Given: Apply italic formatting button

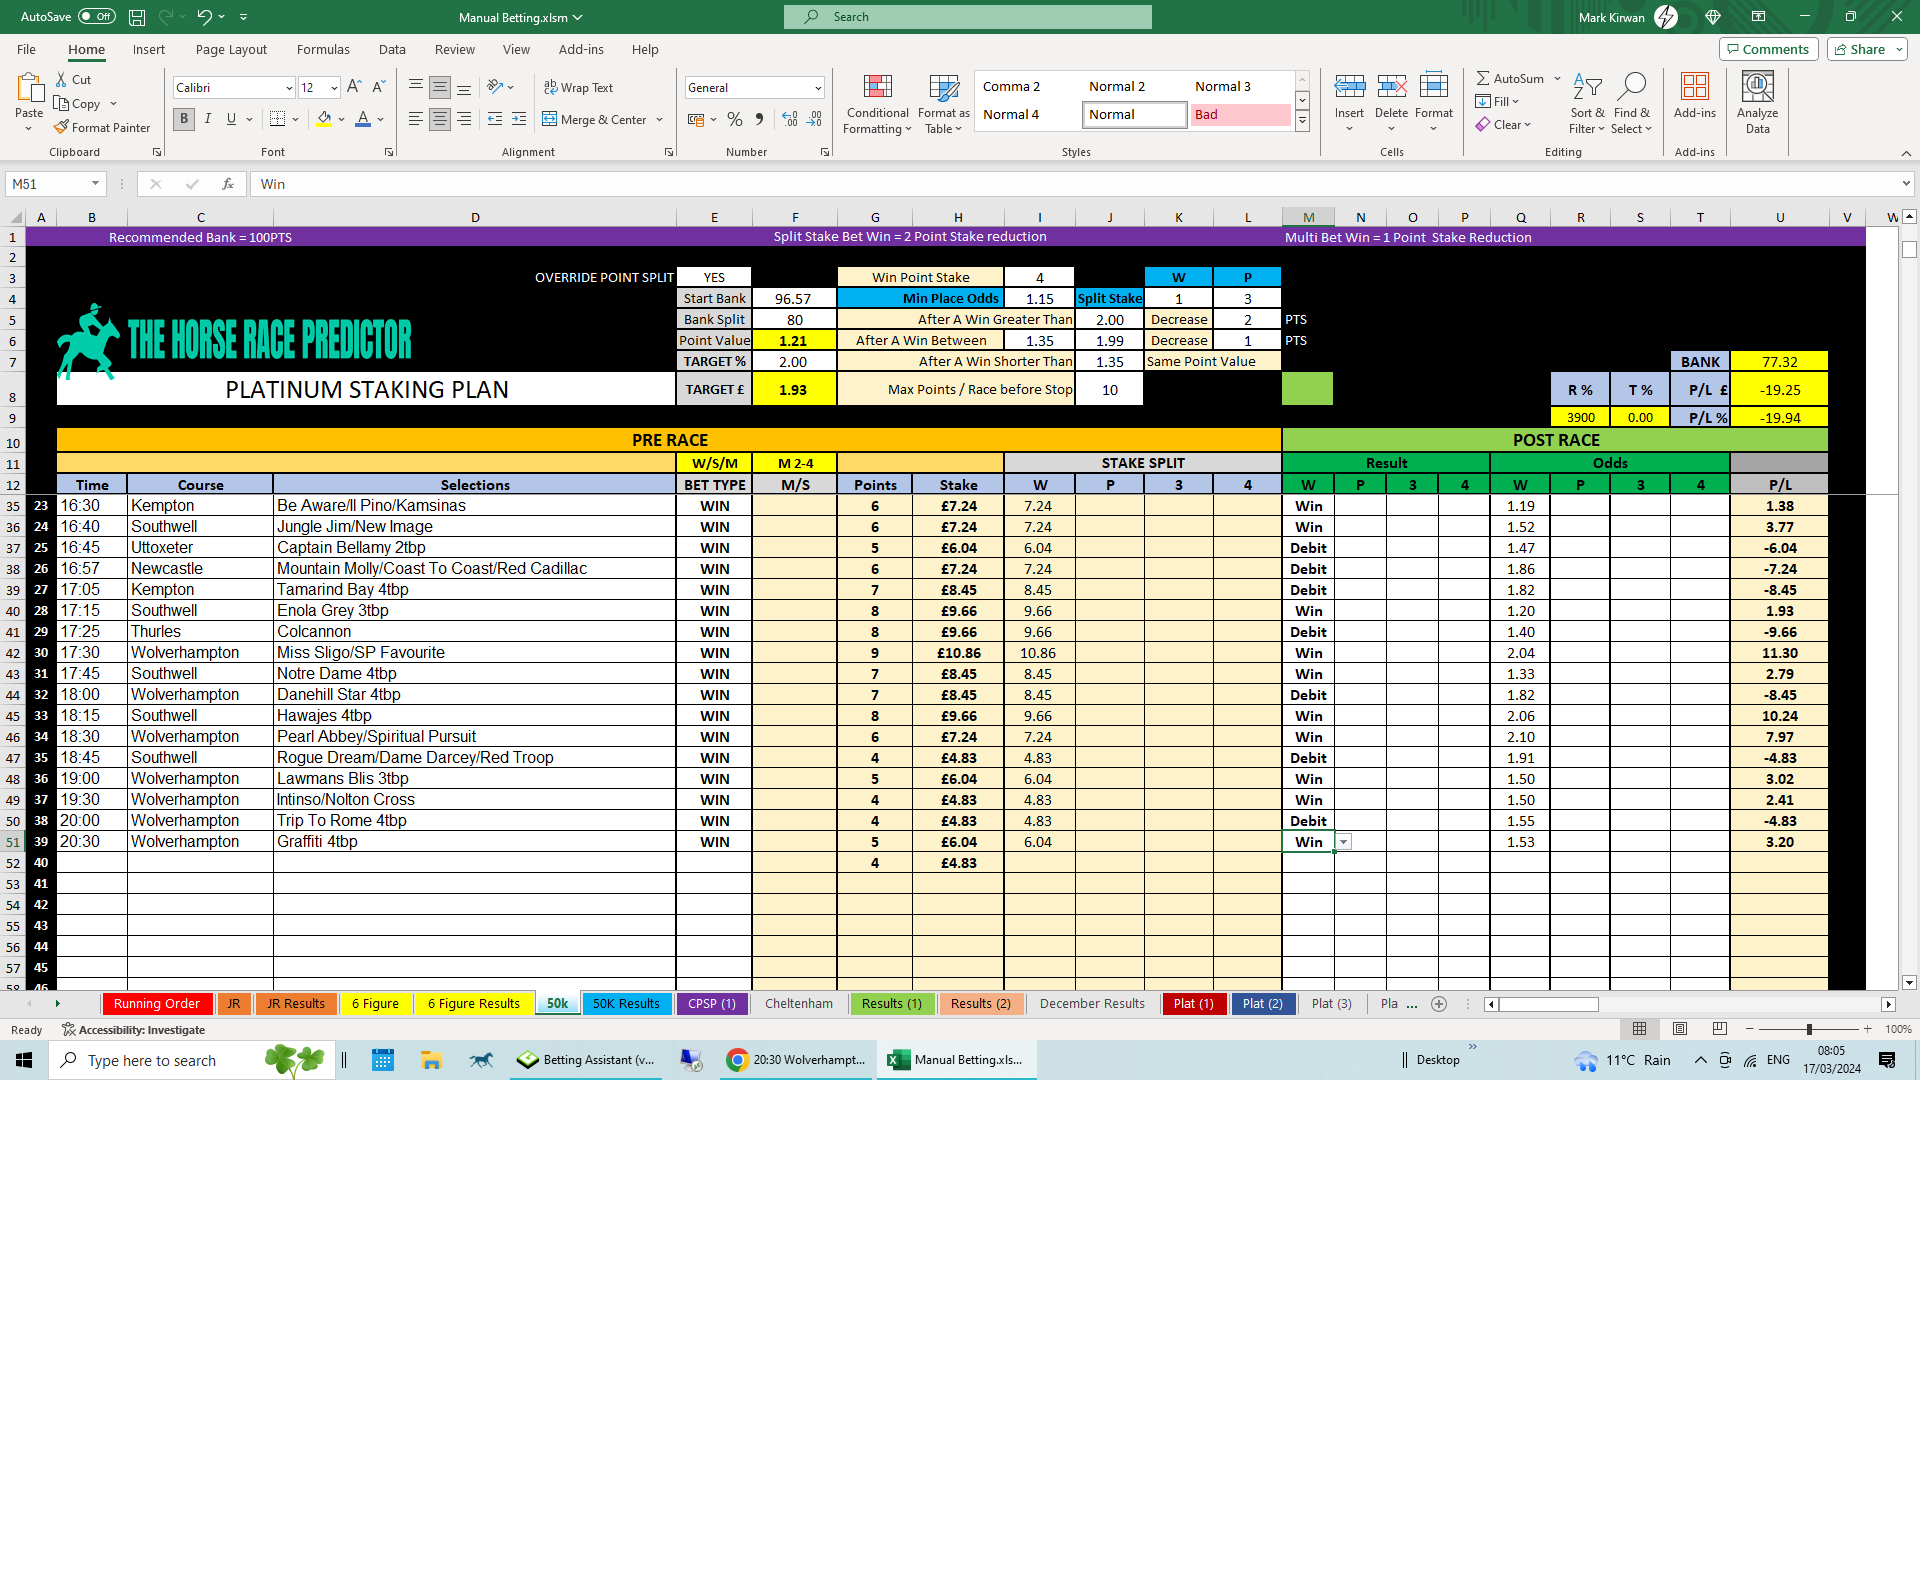Looking at the screenshot, I should point(208,119).
